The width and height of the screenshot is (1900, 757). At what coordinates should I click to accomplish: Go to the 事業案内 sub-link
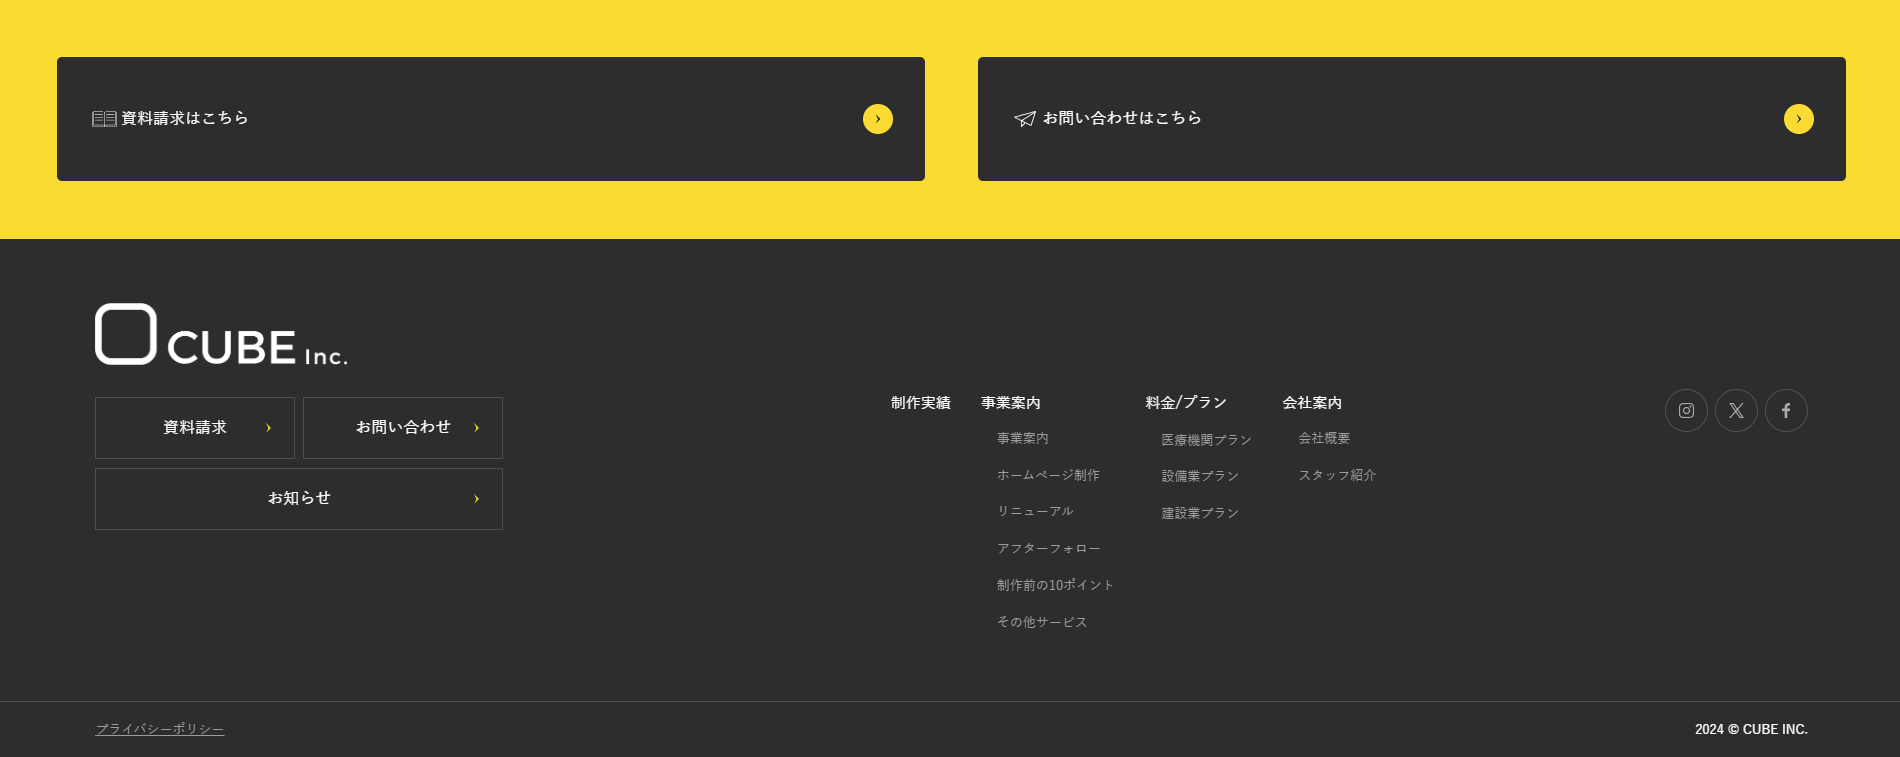click(1023, 439)
